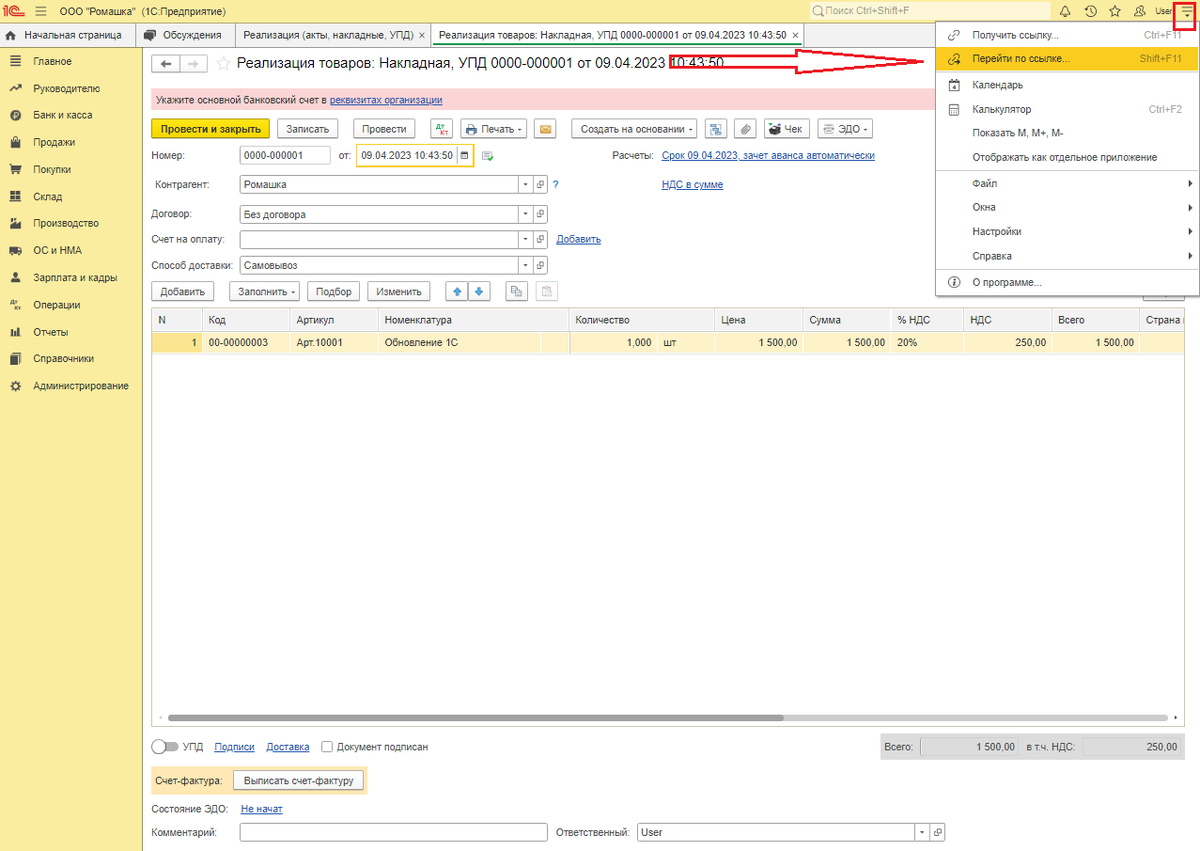
Task: Click the Чек receipt button
Action: tap(786, 129)
